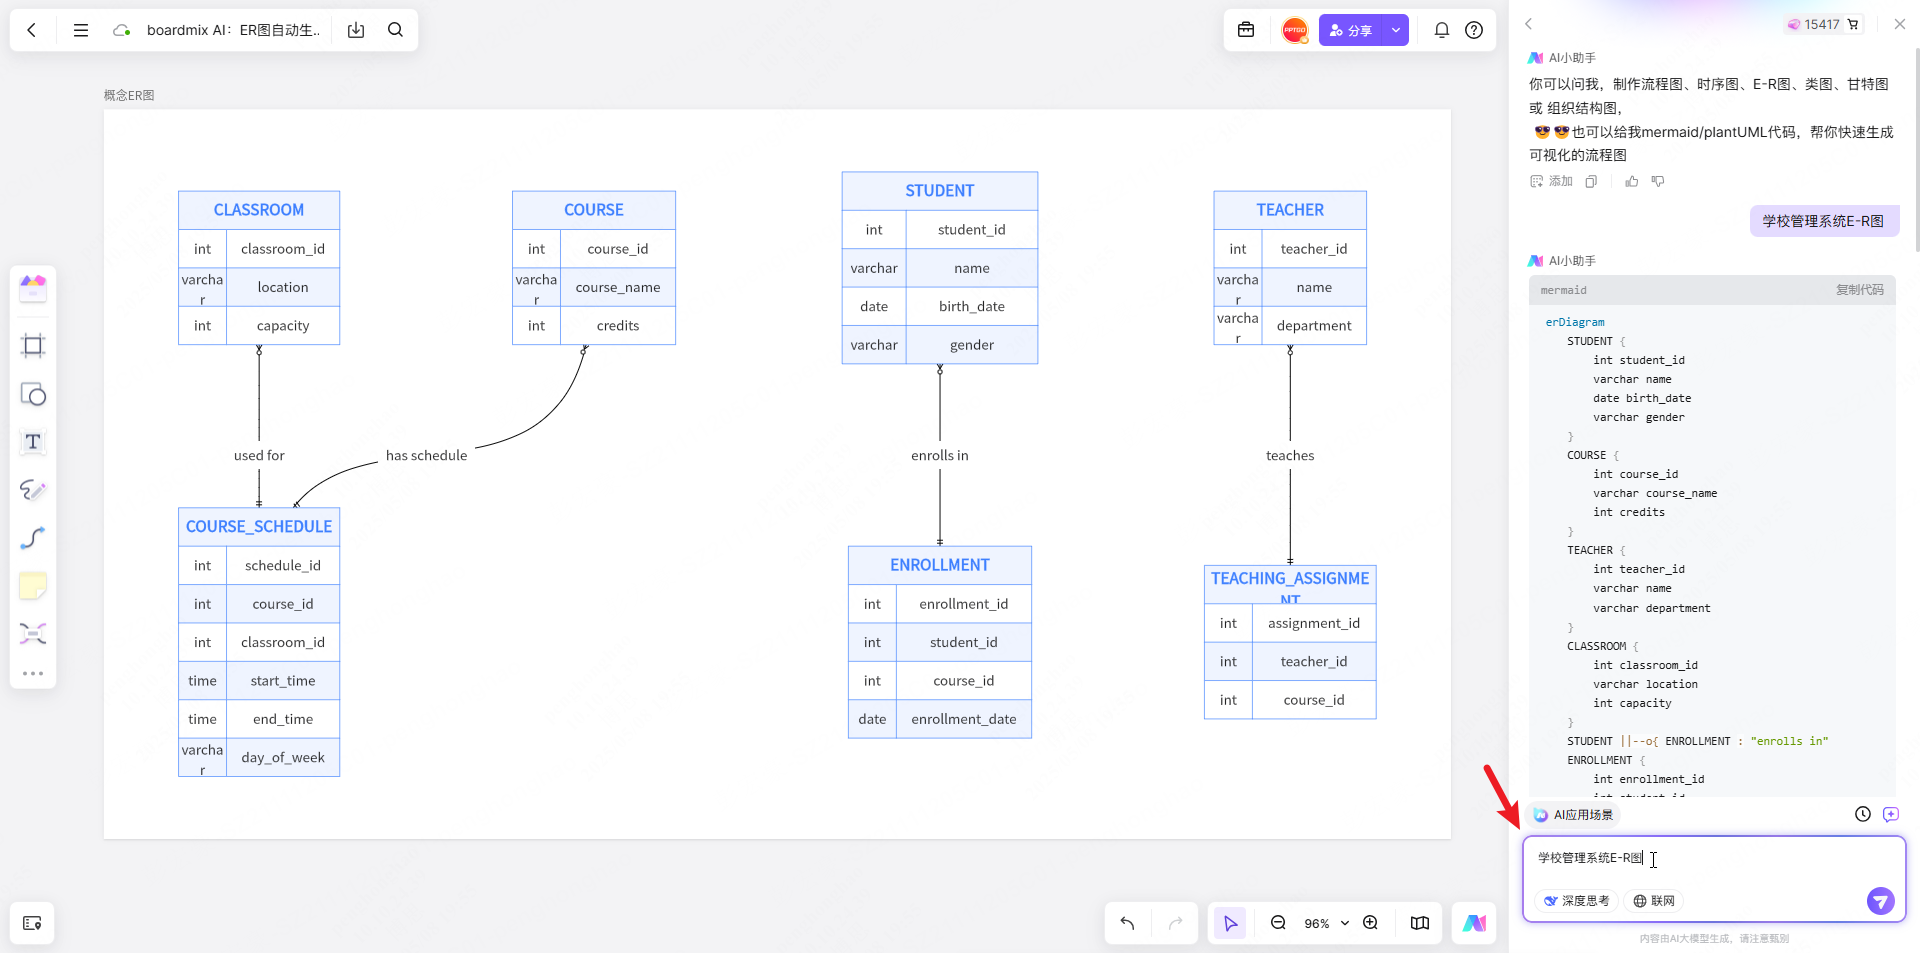Toggle 联网 web search option
The width and height of the screenshot is (1920, 953).
click(1654, 901)
